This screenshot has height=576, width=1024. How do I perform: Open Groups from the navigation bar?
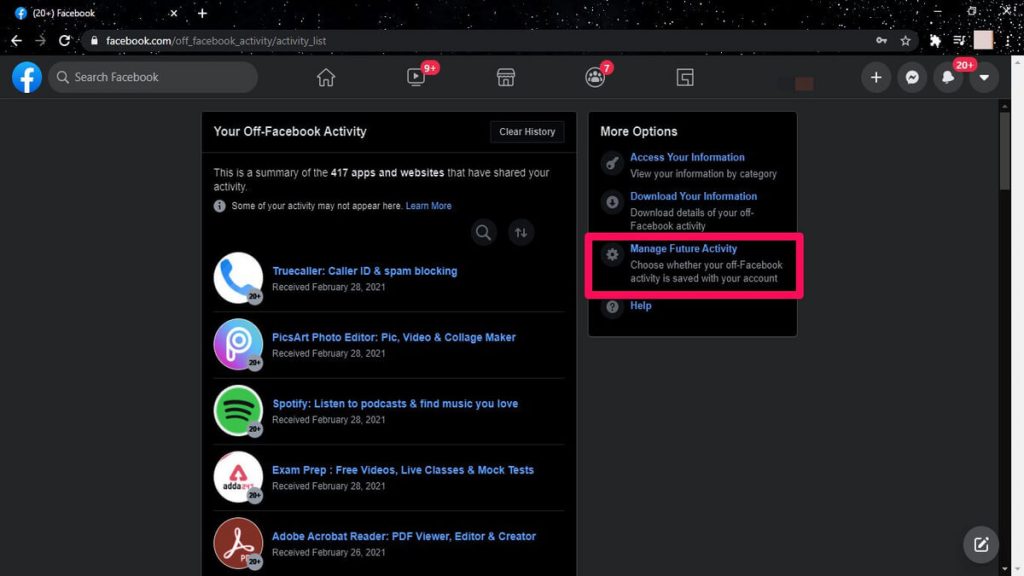(x=595, y=77)
